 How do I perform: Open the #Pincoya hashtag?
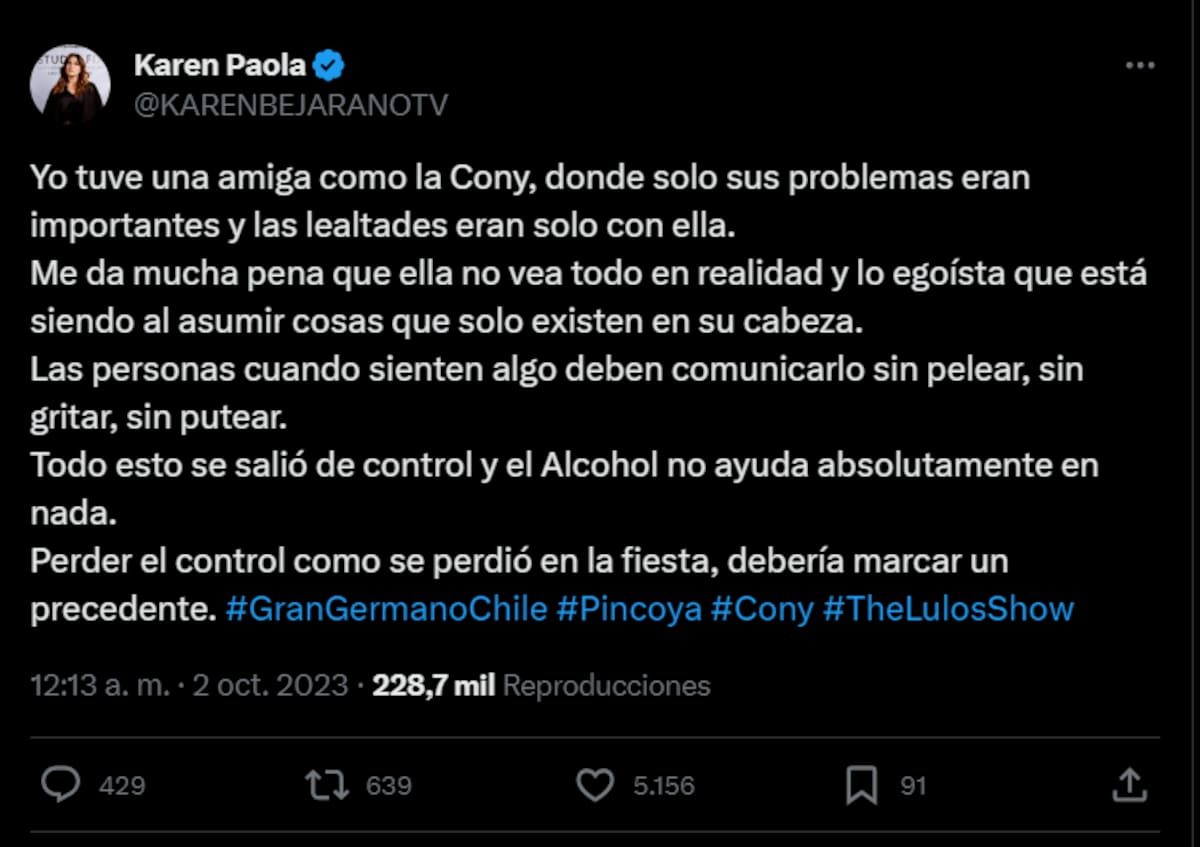tap(629, 609)
